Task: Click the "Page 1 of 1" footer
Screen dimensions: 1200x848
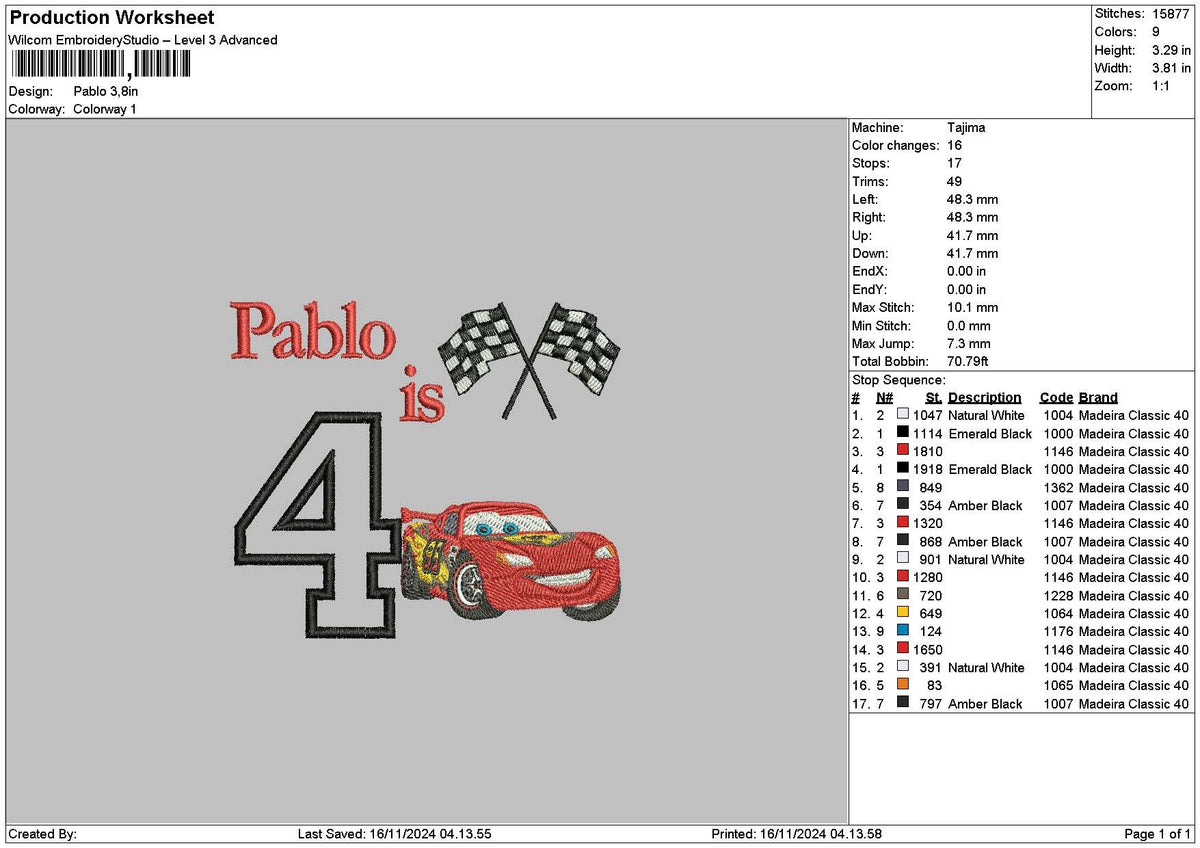Action: (1158, 834)
